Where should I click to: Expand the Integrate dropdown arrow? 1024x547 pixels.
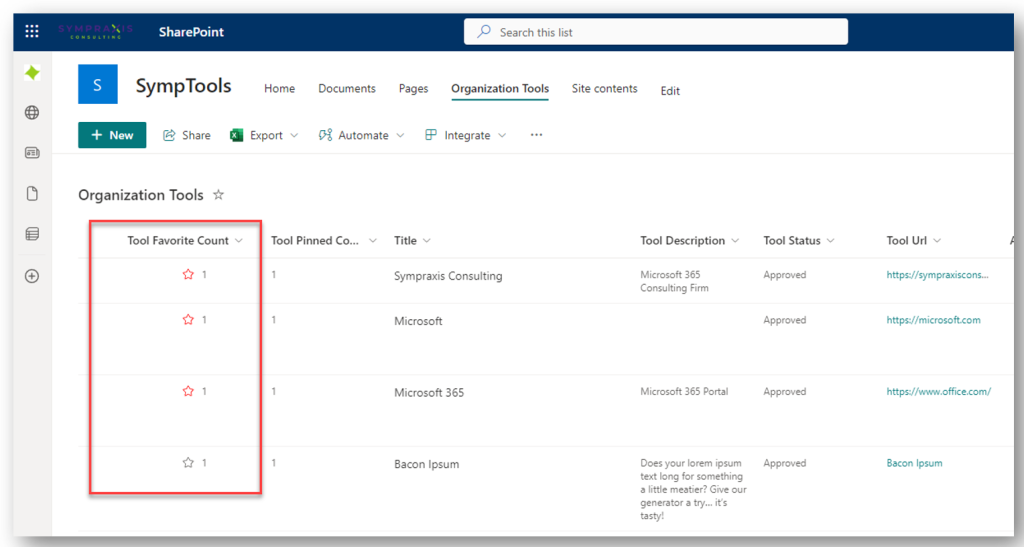pyautogui.click(x=502, y=135)
